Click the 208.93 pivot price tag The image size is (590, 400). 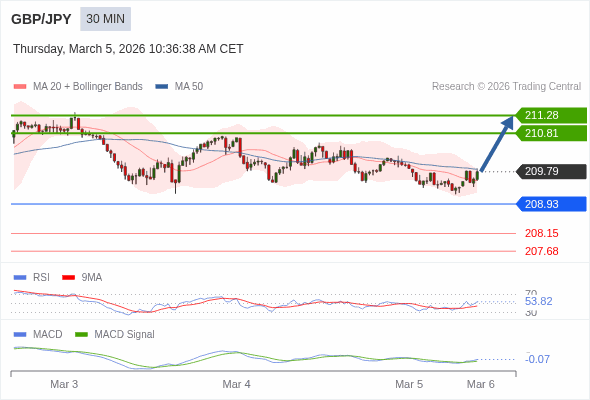[x=551, y=204]
